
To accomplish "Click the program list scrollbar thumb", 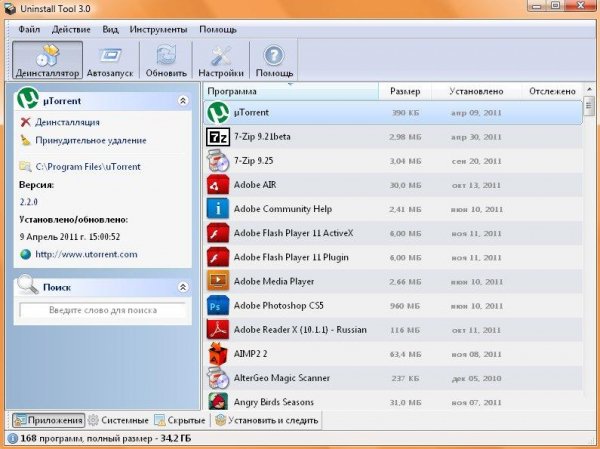I will pyautogui.click(x=589, y=106).
